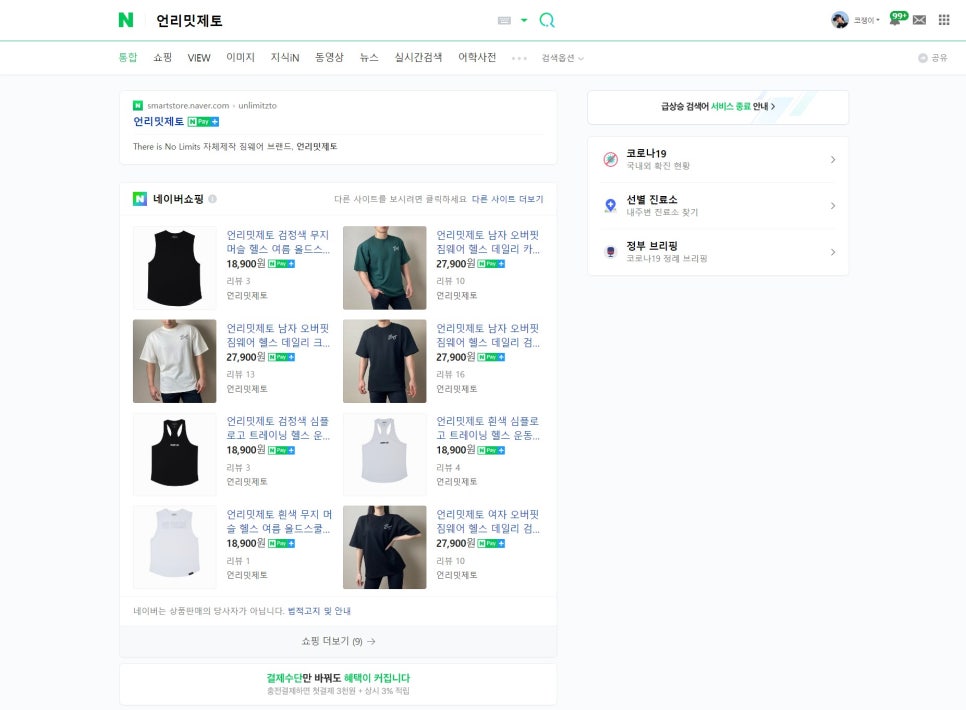Viewport: 966px width, 710px height.
Task: Open the green t-shirt product thumbnail
Action: (x=384, y=267)
